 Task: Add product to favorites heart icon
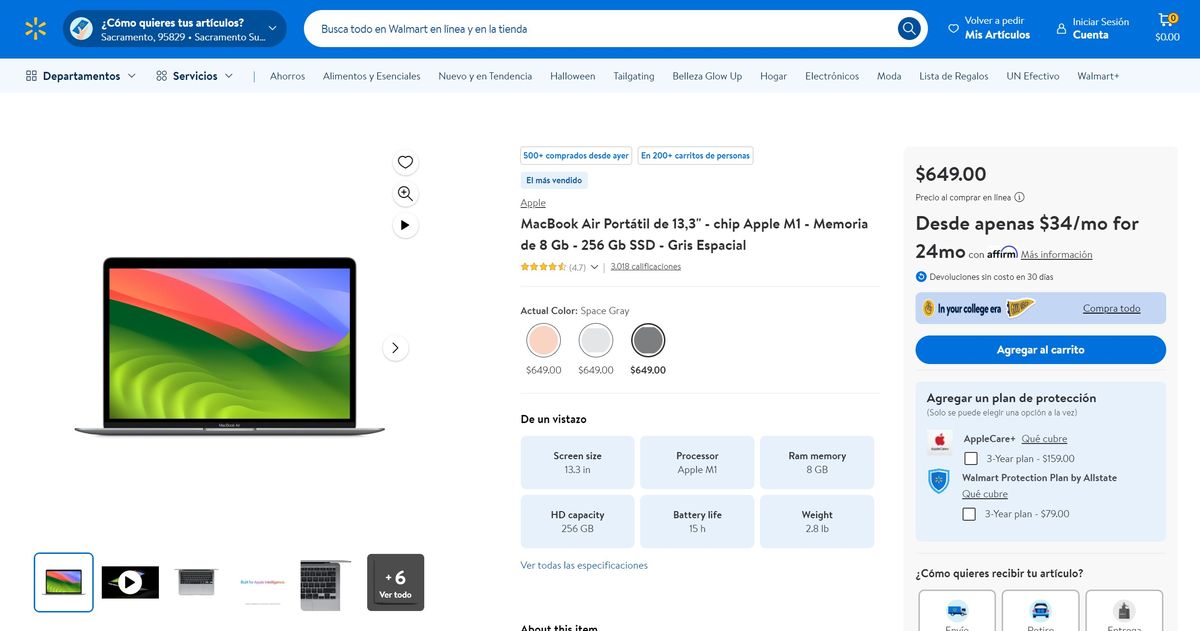405,162
